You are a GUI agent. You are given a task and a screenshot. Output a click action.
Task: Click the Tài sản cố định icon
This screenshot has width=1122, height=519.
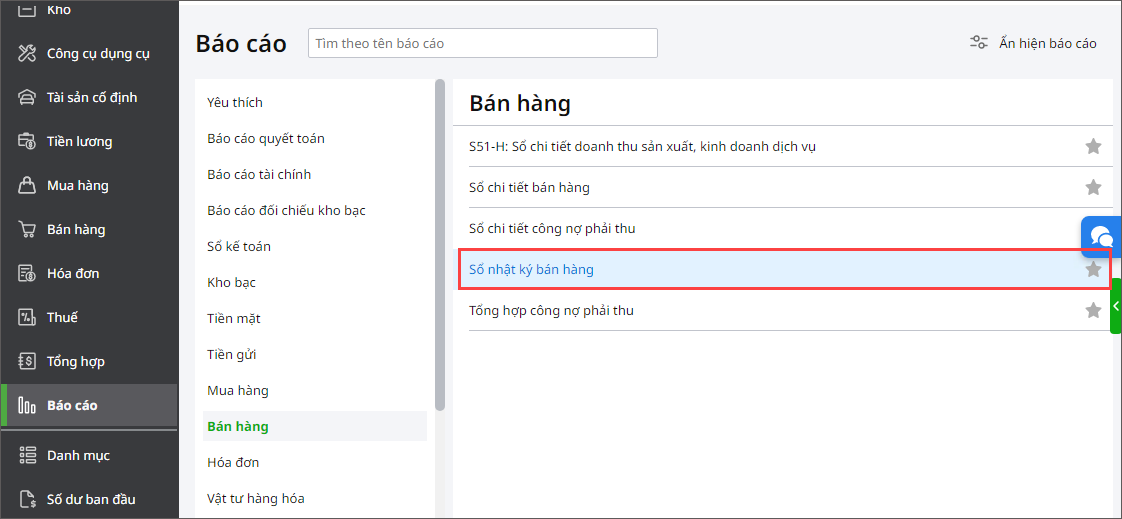click(x=28, y=97)
